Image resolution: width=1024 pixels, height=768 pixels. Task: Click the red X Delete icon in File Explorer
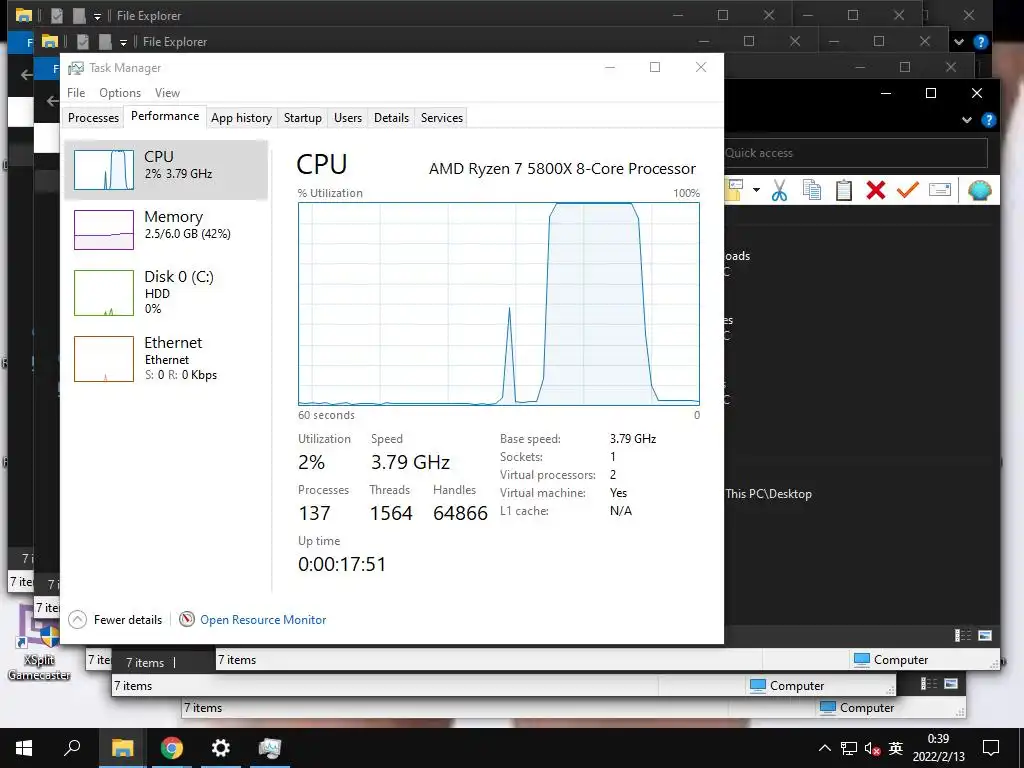(876, 190)
